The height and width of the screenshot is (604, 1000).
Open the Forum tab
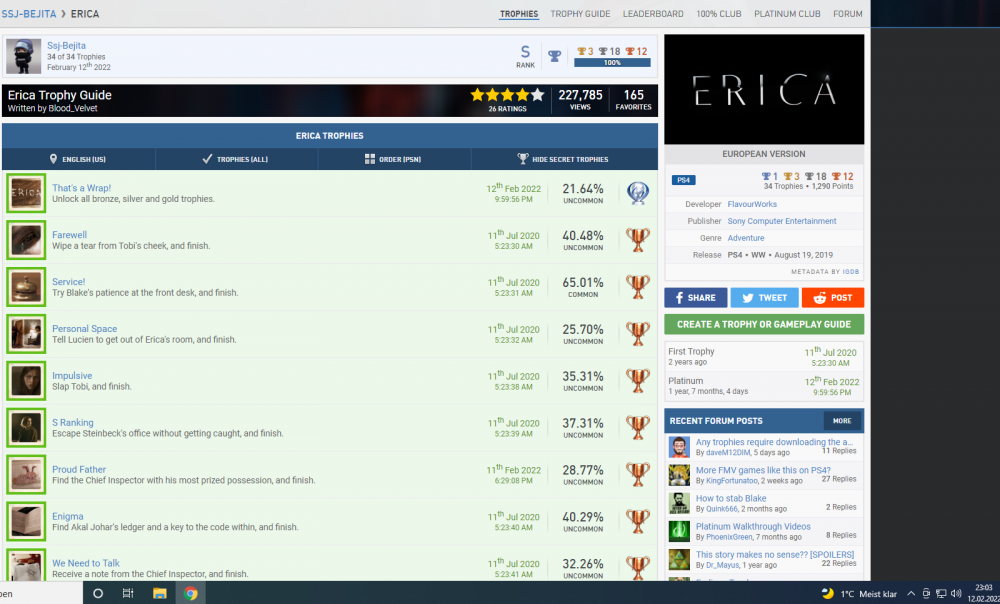pyautogui.click(x=847, y=14)
